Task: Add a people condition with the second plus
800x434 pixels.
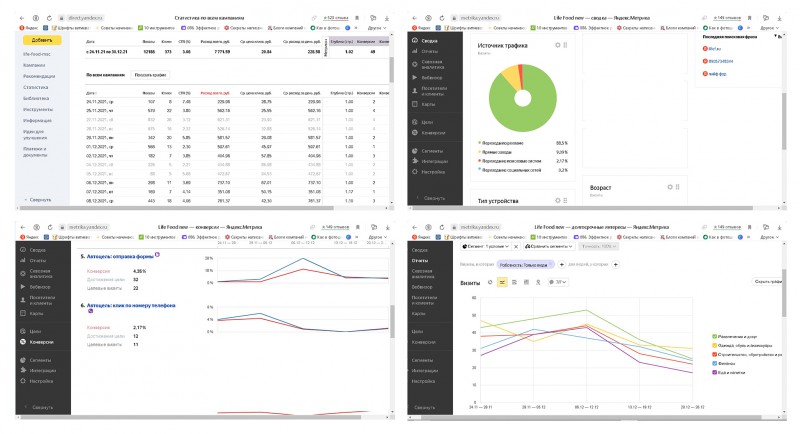Action: (x=615, y=265)
